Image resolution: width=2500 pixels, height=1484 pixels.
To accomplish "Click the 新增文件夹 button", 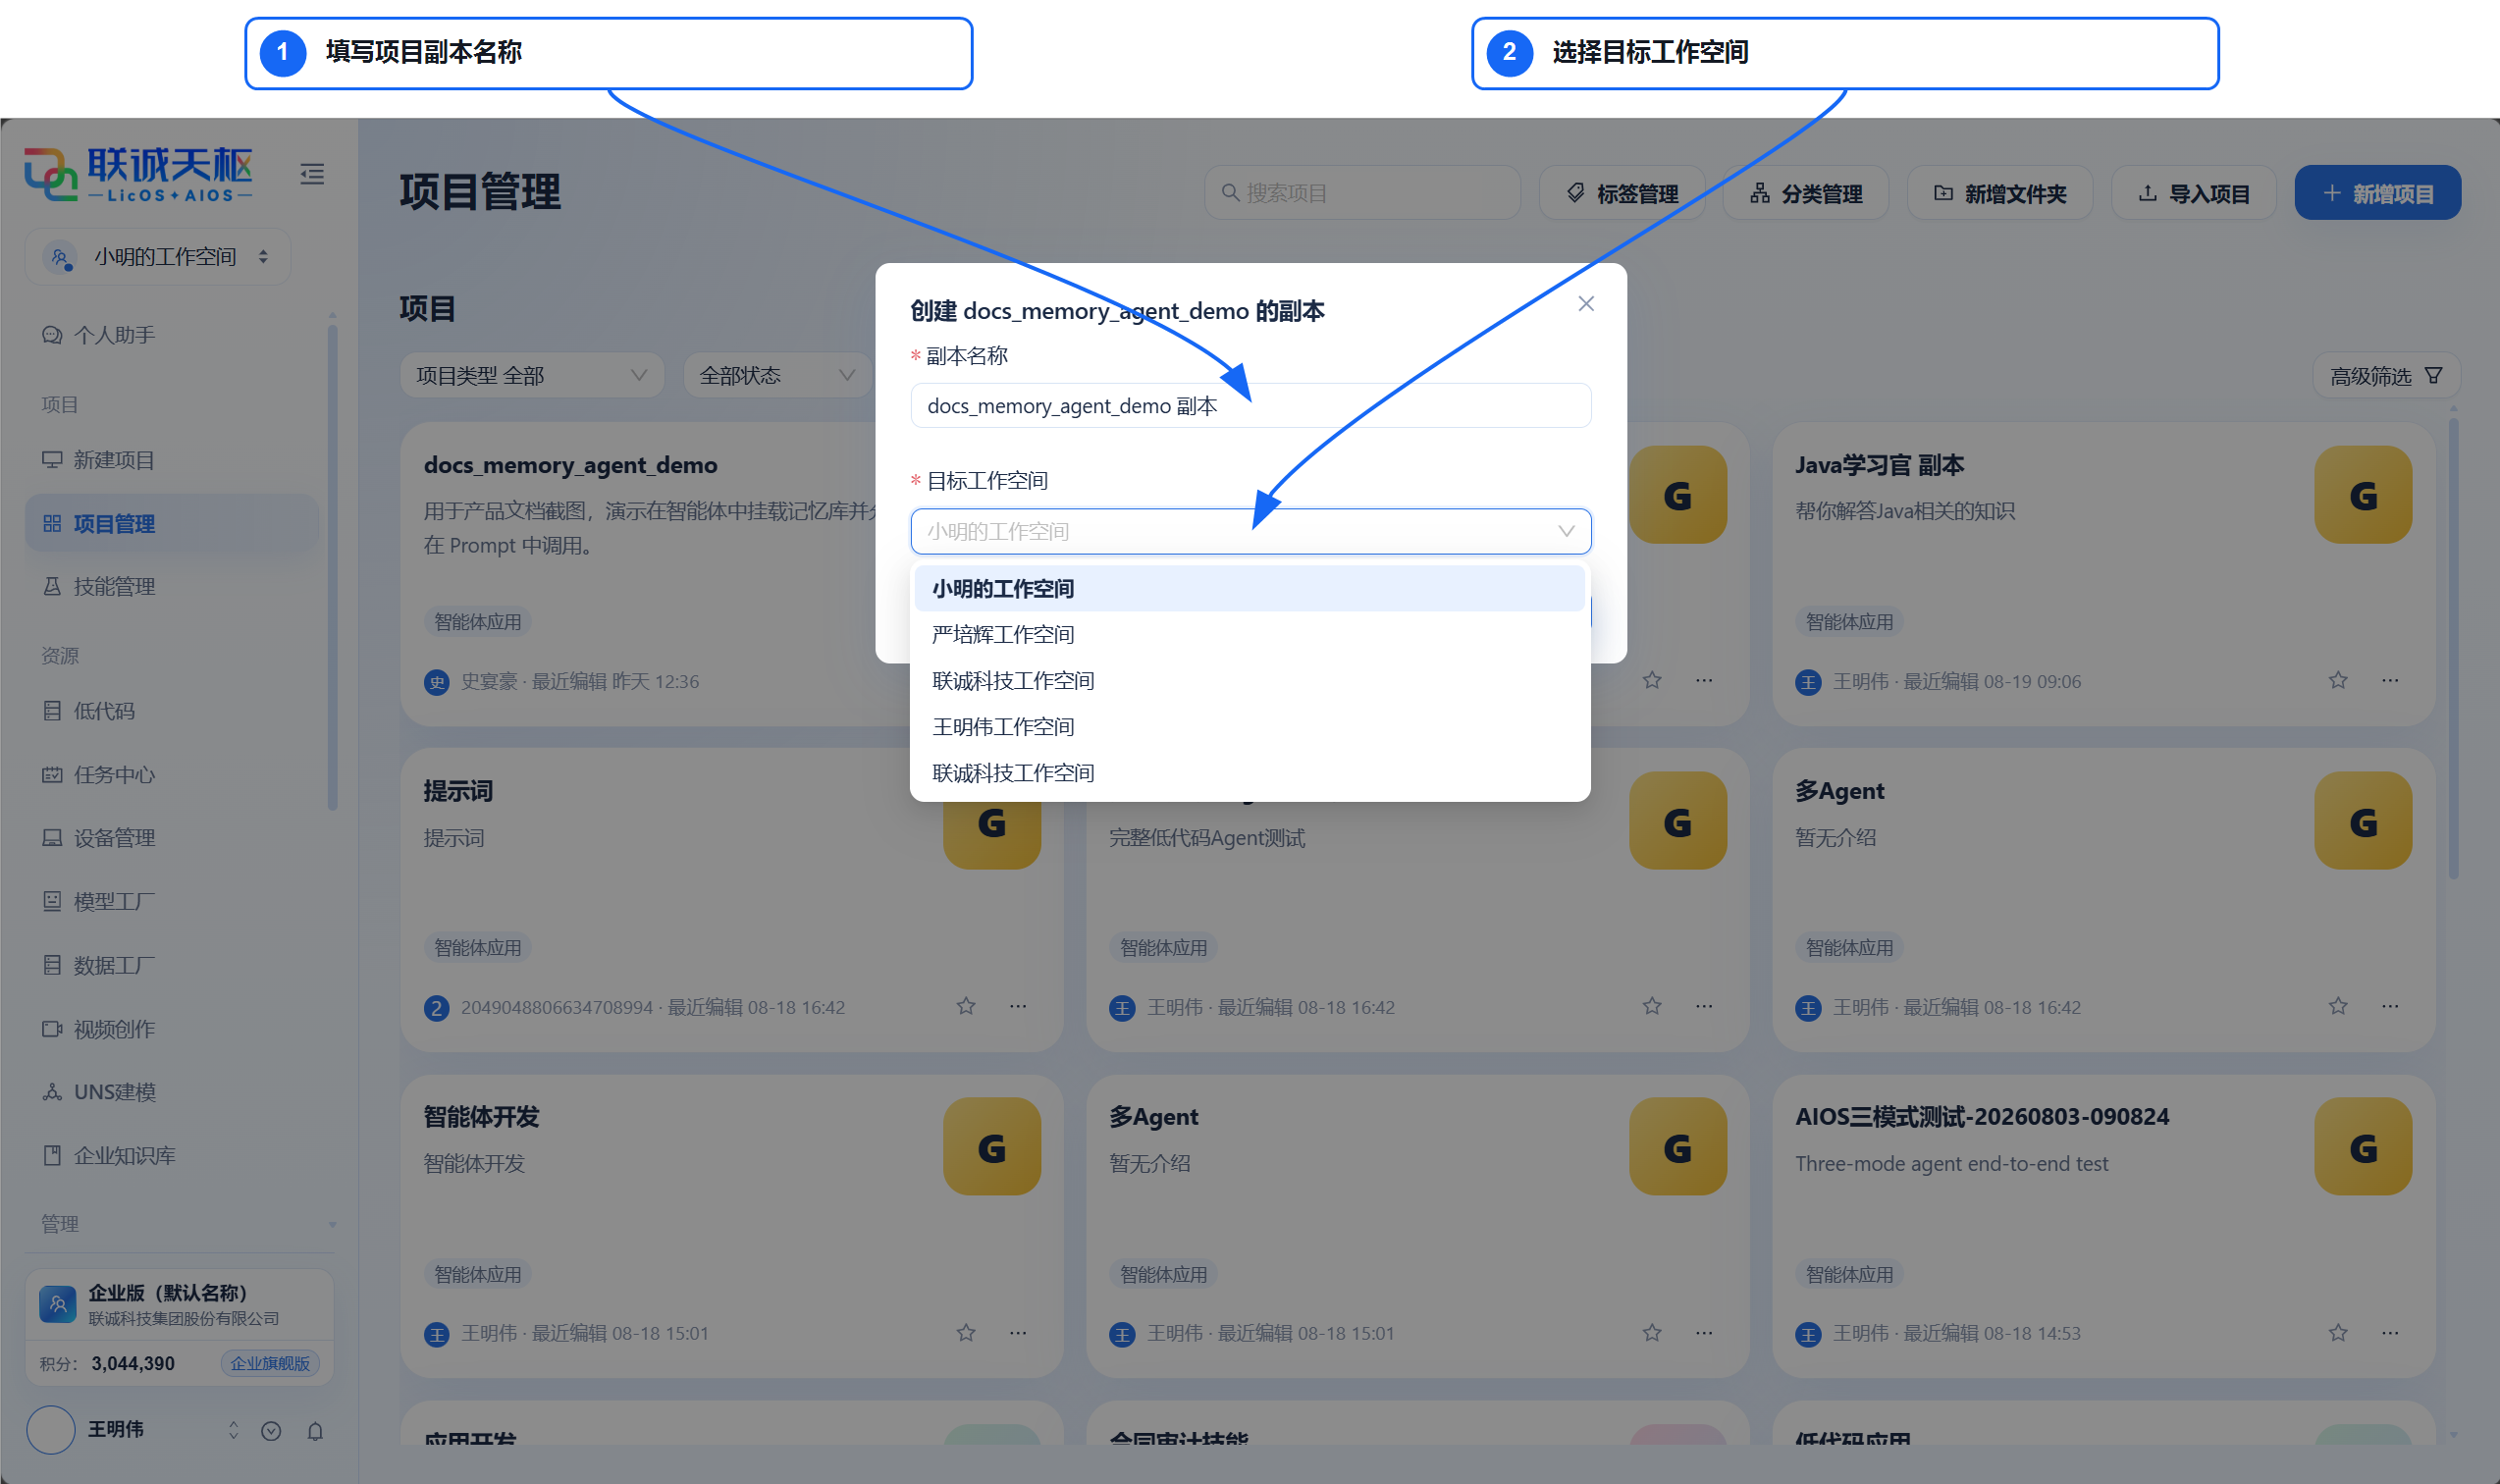I will click(x=2000, y=193).
